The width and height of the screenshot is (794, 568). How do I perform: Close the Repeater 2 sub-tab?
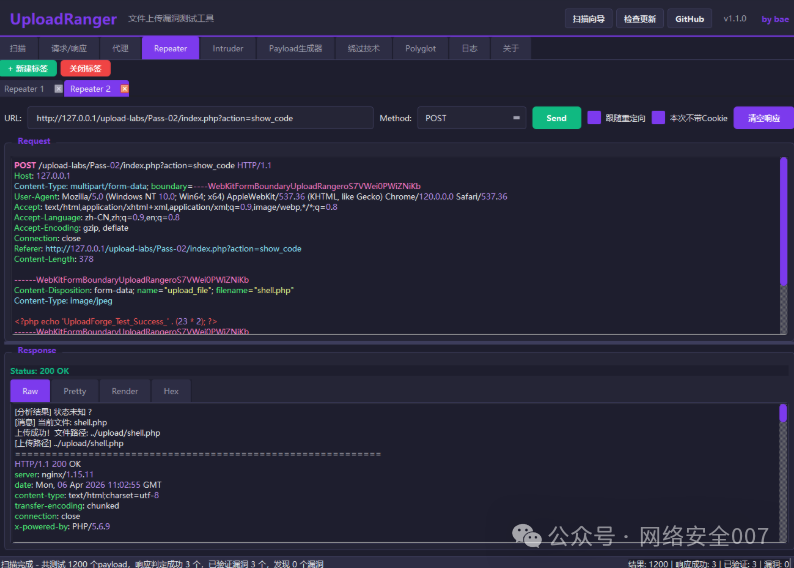125,89
